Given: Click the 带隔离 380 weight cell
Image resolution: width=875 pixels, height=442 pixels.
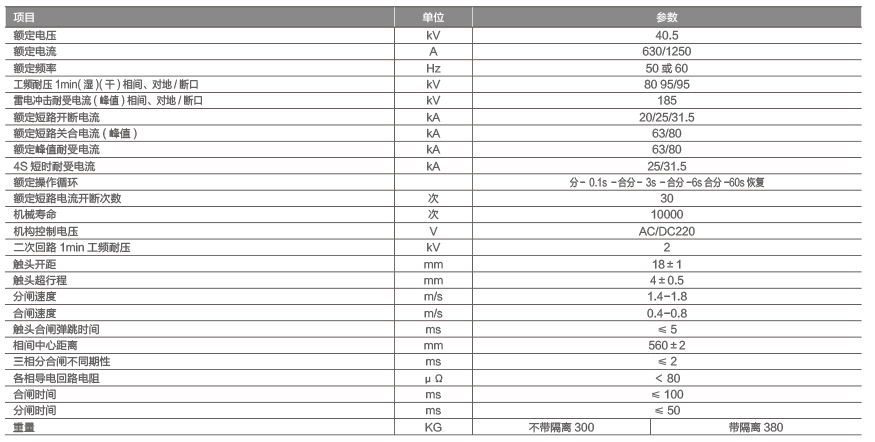Looking at the screenshot, I should (763, 428).
